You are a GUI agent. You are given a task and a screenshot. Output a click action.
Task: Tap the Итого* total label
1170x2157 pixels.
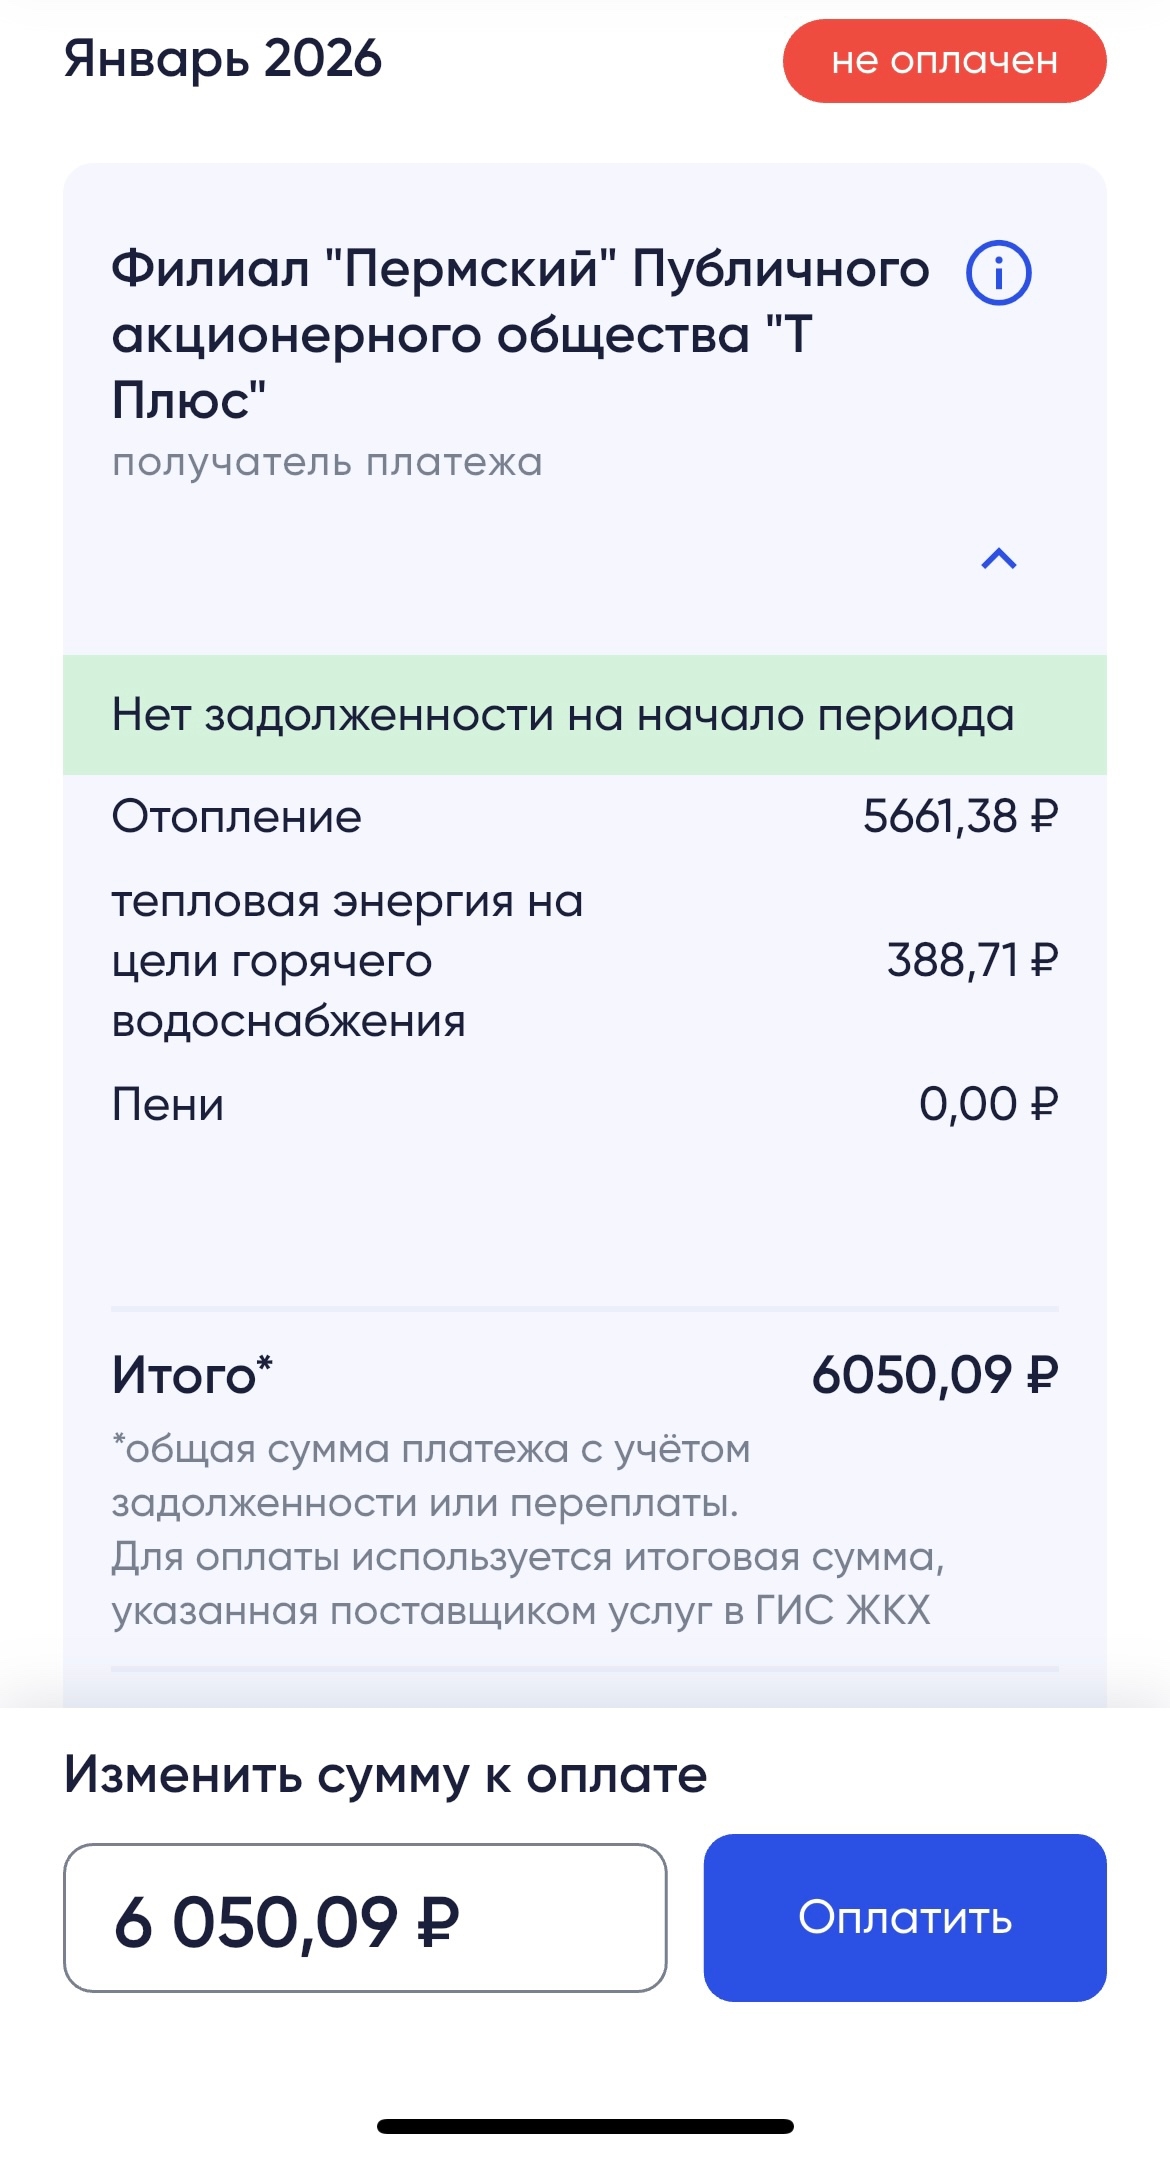(192, 1375)
